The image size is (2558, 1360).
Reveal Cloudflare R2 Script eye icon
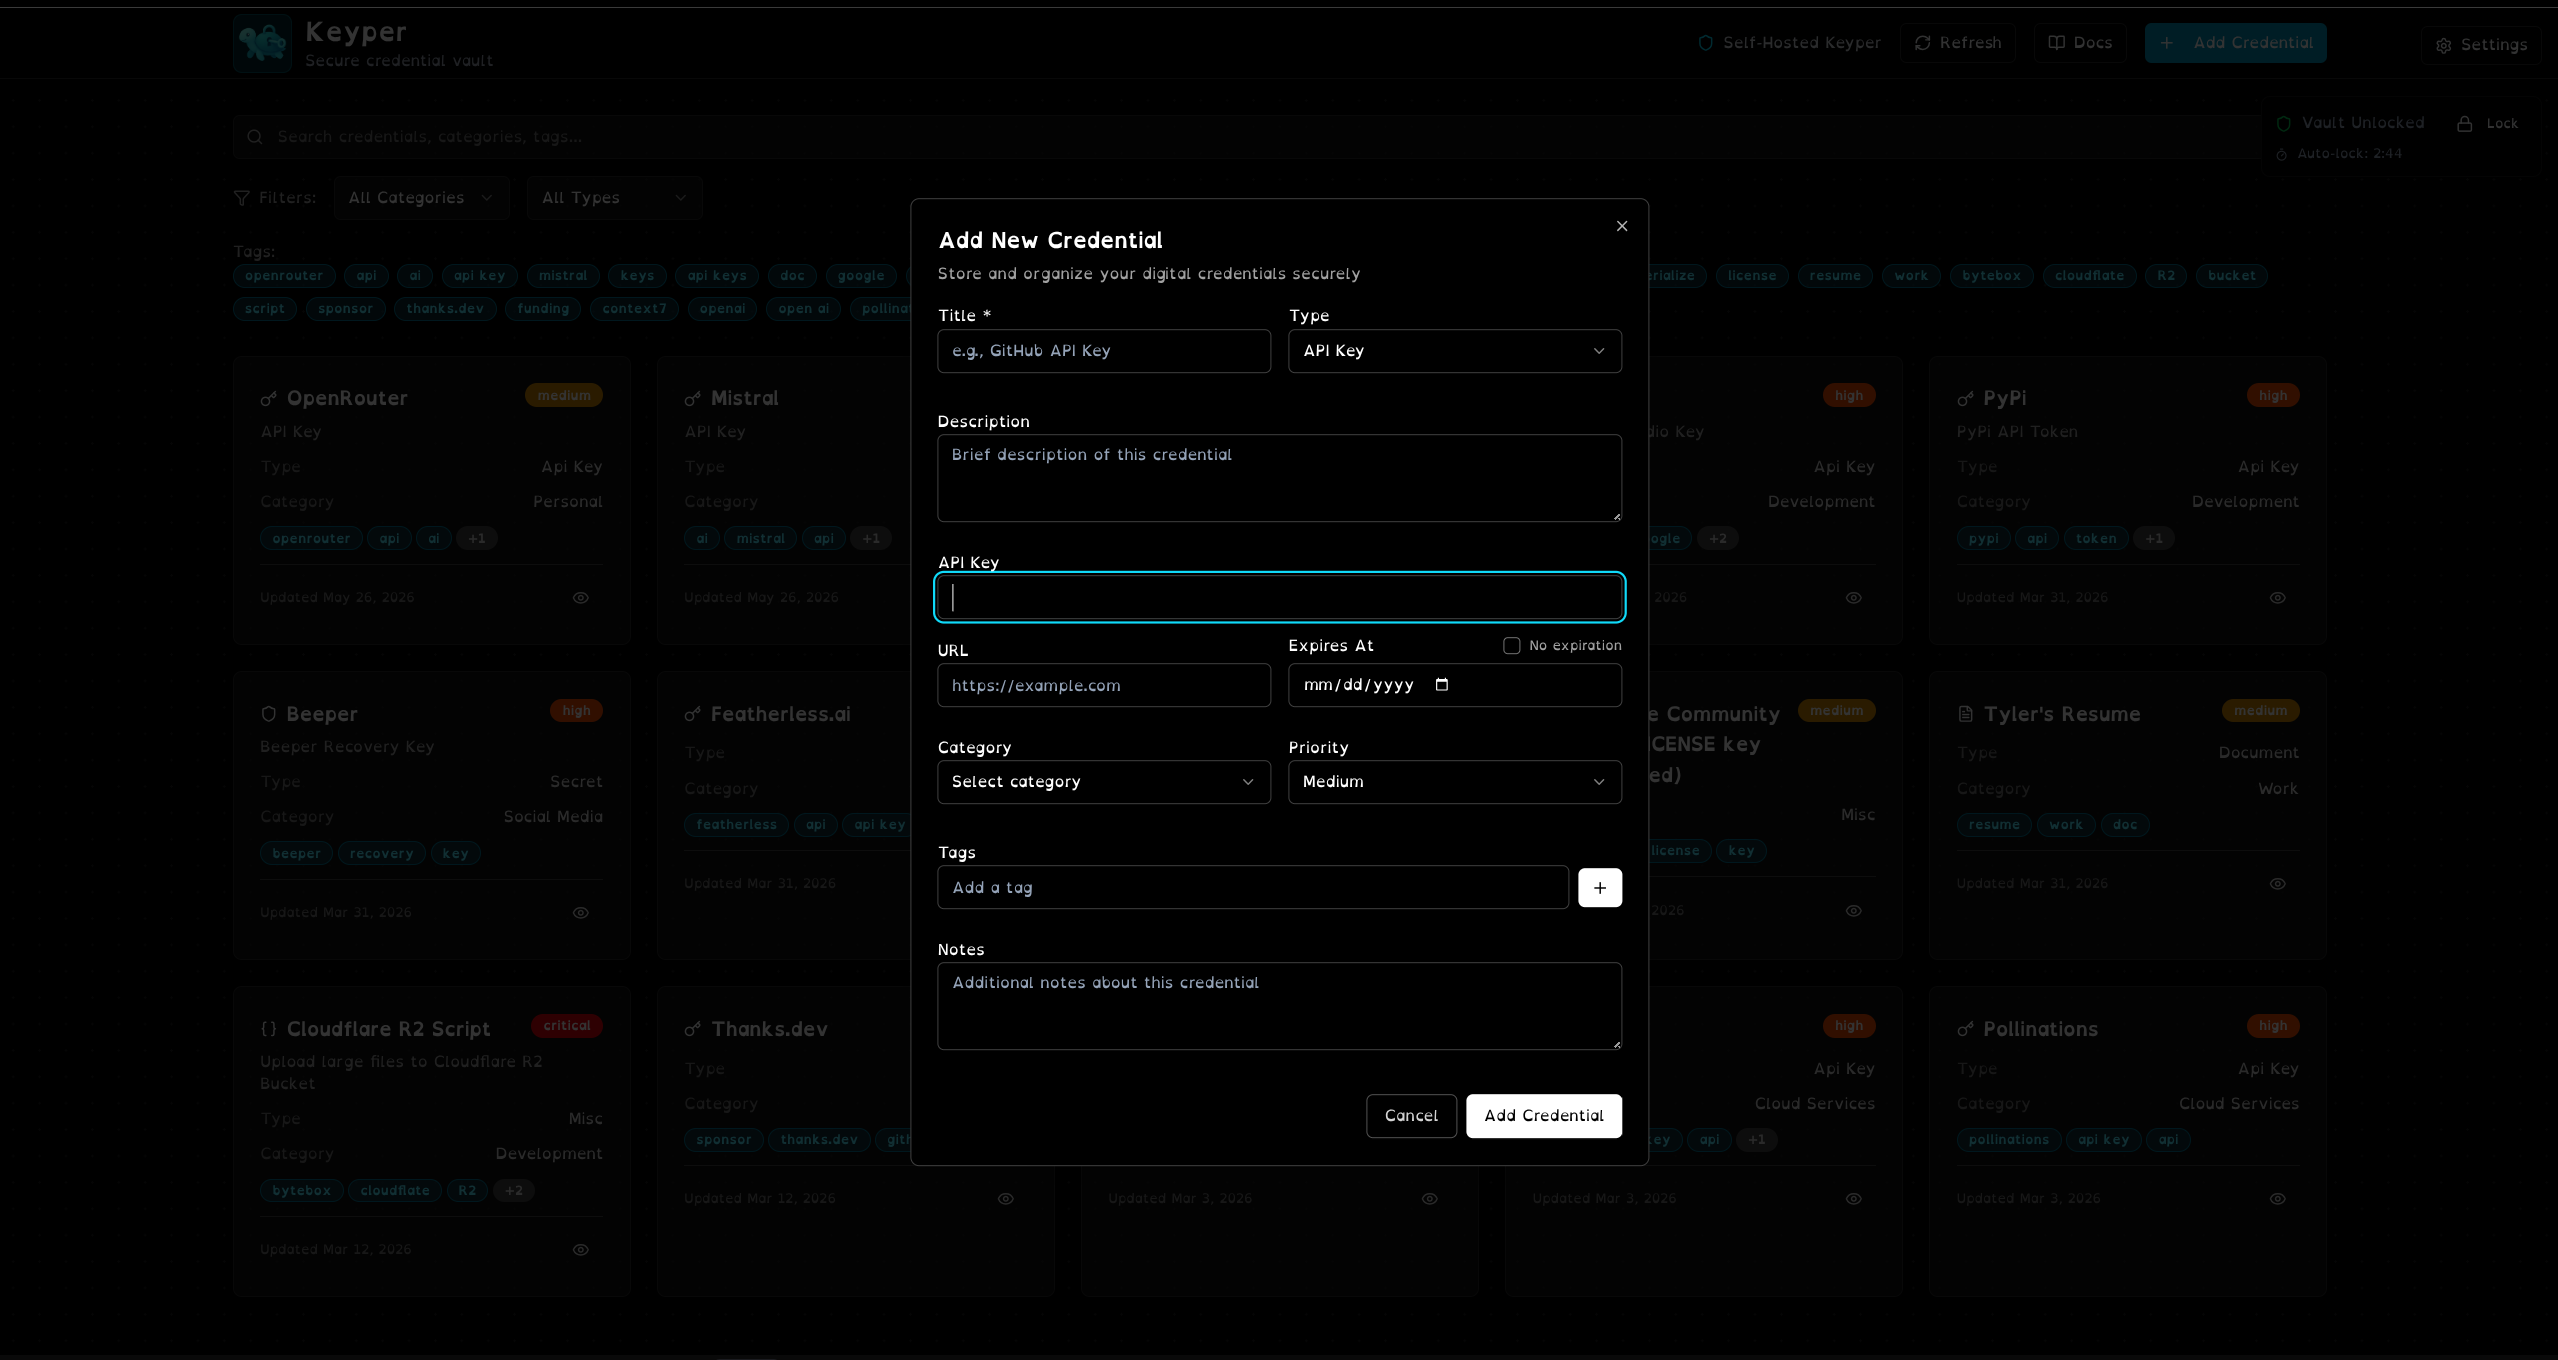580,1250
